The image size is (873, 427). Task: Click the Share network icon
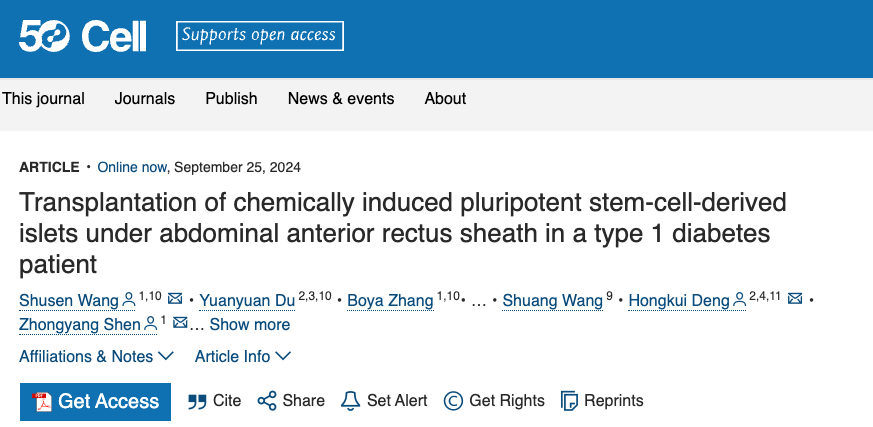(x=267, y=401)
